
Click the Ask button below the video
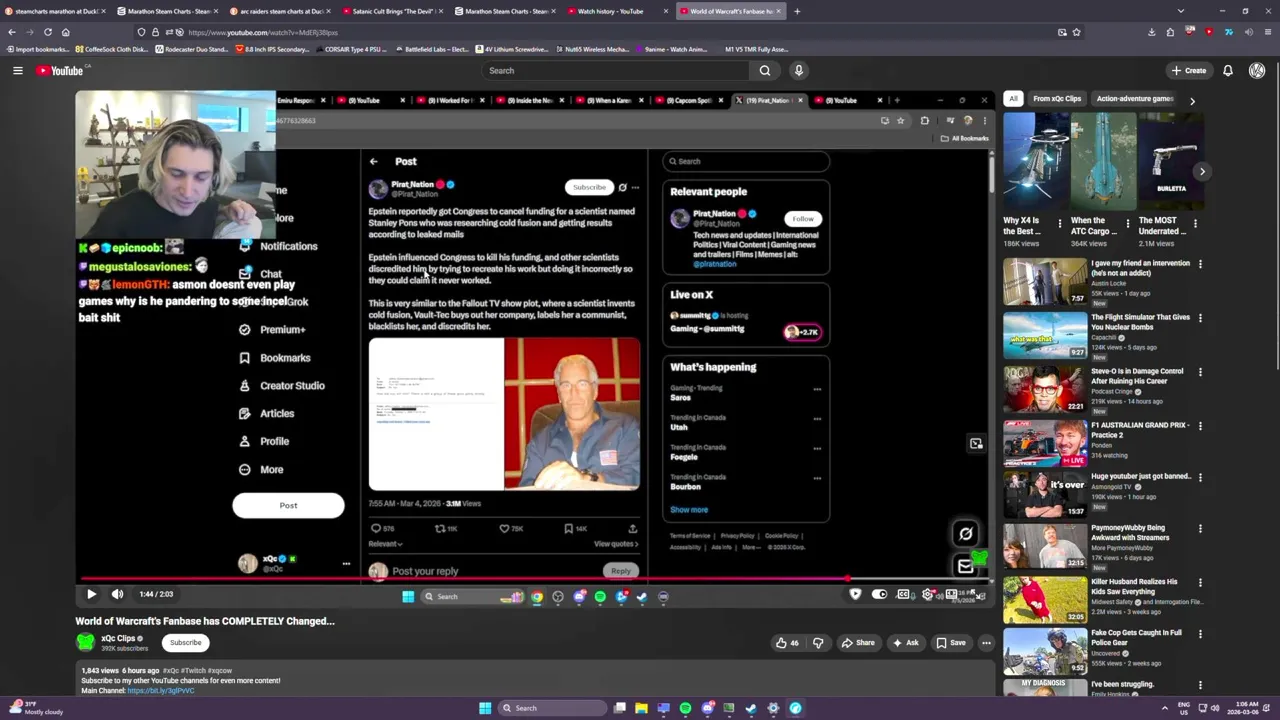[x=905, y=643]
